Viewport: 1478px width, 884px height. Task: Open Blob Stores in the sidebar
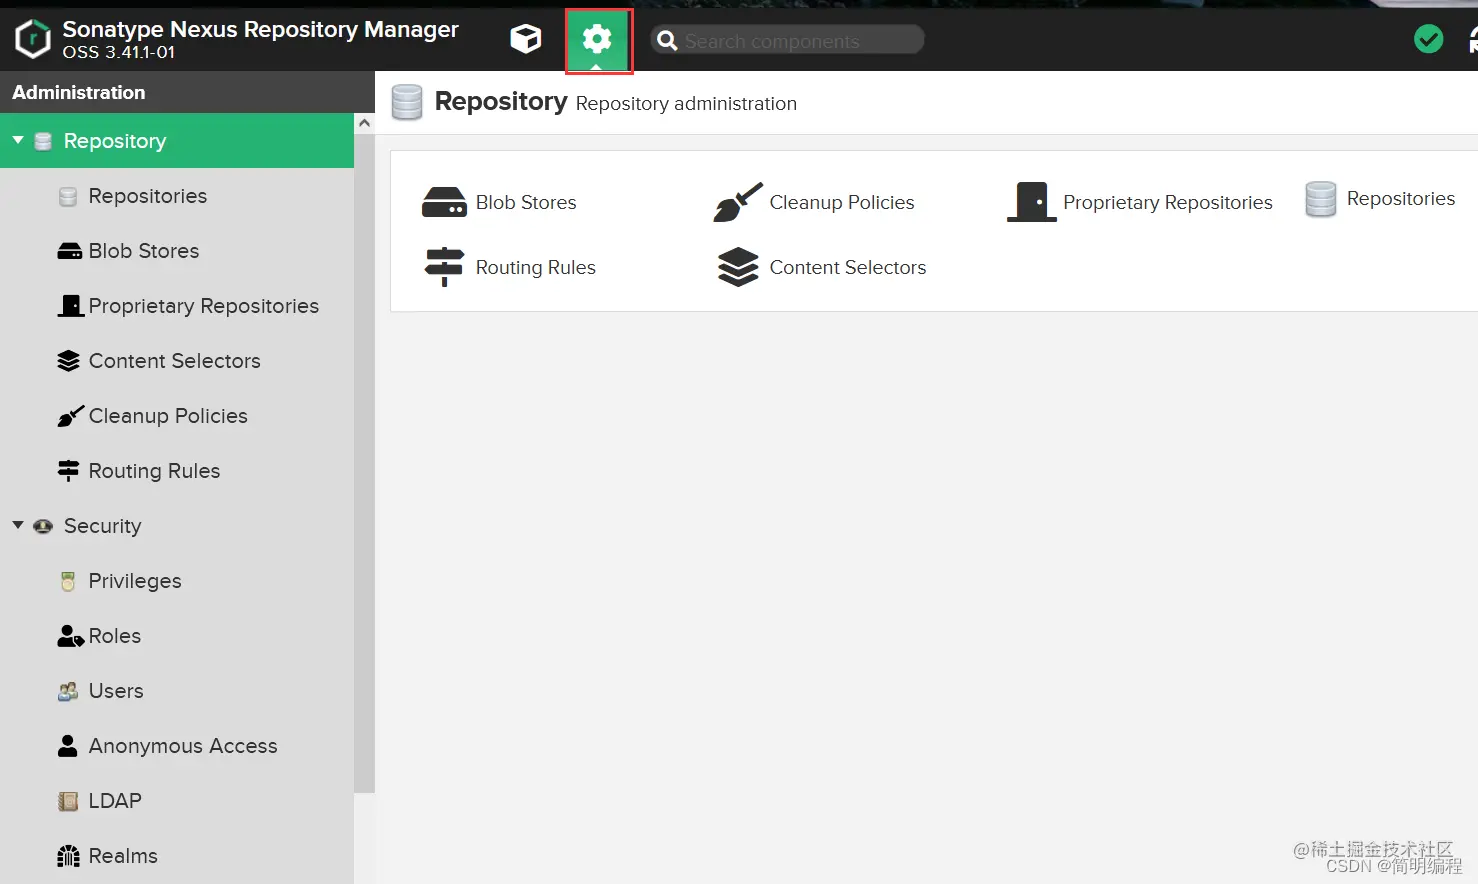click(x=177, y=251)
